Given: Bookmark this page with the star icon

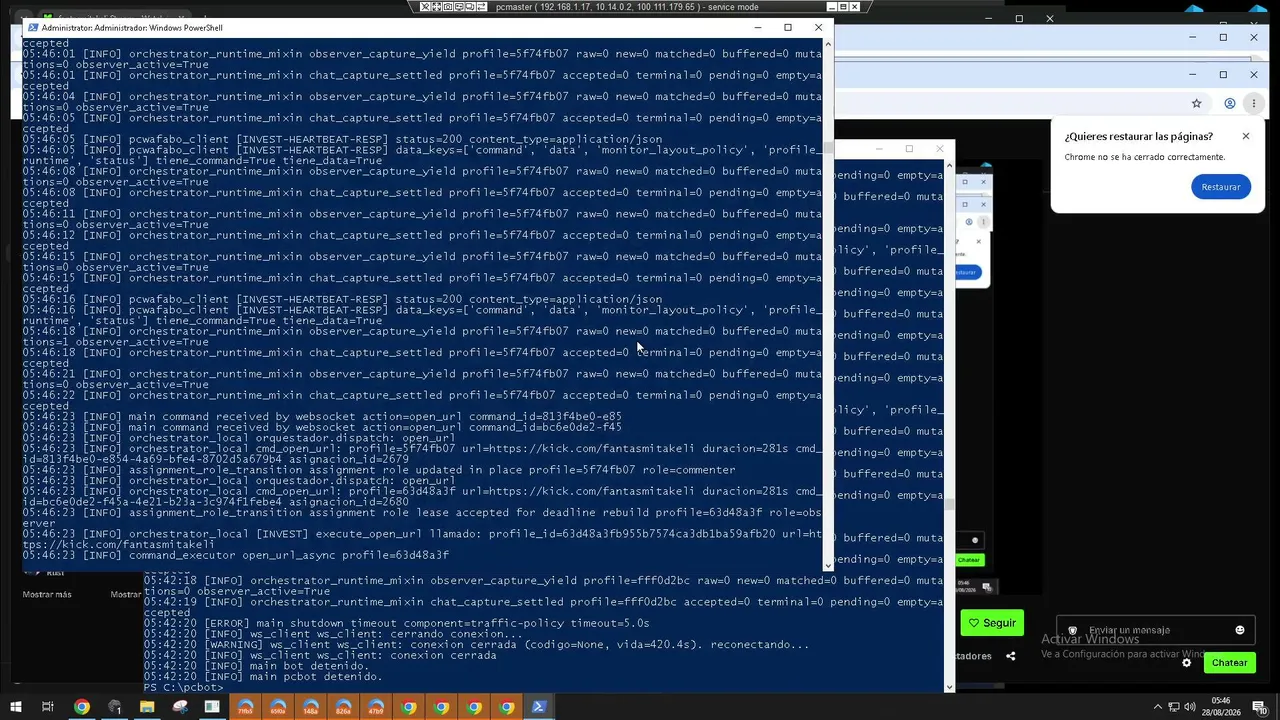Looking at the screenshot, I should point(1196,103).
